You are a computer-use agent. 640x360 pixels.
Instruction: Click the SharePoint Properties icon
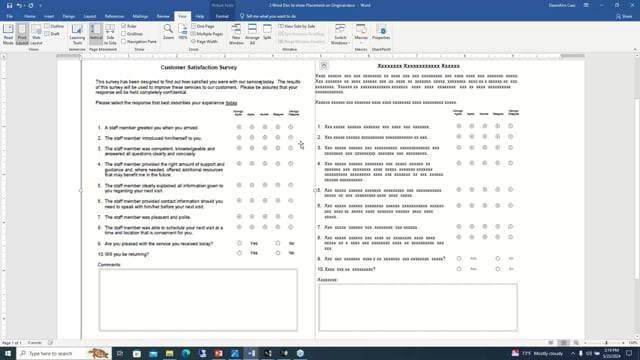[381, 32]
